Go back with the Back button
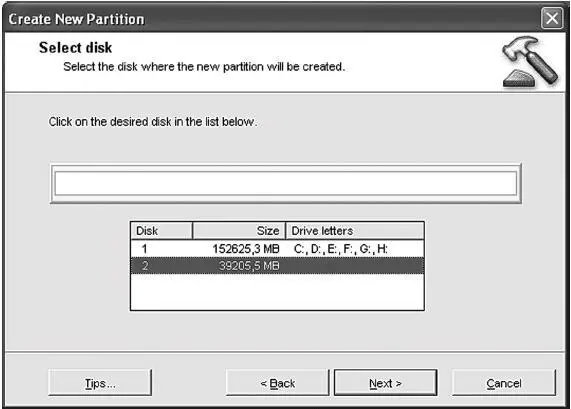The width and height of the screenshot is (571, 409). (x=277, y=383)
